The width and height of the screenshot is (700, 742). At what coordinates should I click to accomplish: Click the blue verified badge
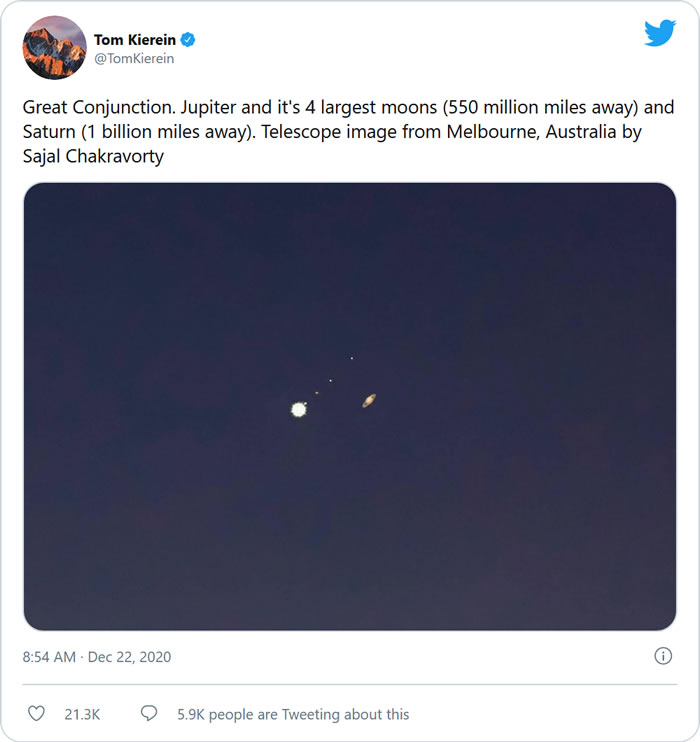tap(188, 40)
